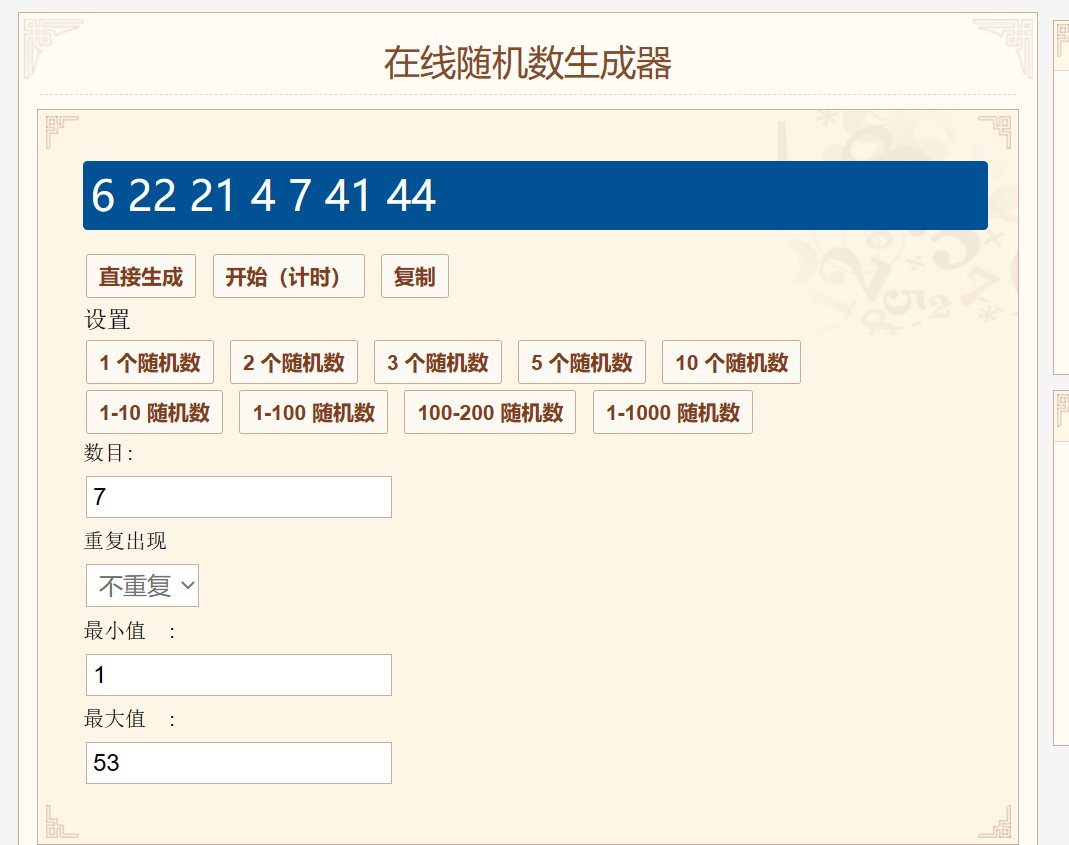Select the 2 个随机数 preset

[x=294, y=362]
